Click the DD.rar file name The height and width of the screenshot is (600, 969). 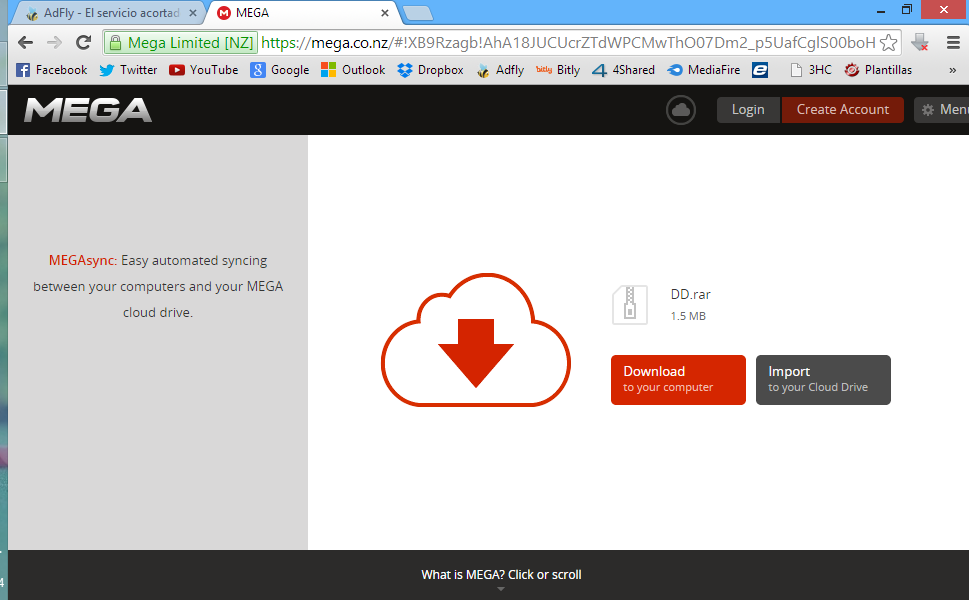[x=690, y=294]
